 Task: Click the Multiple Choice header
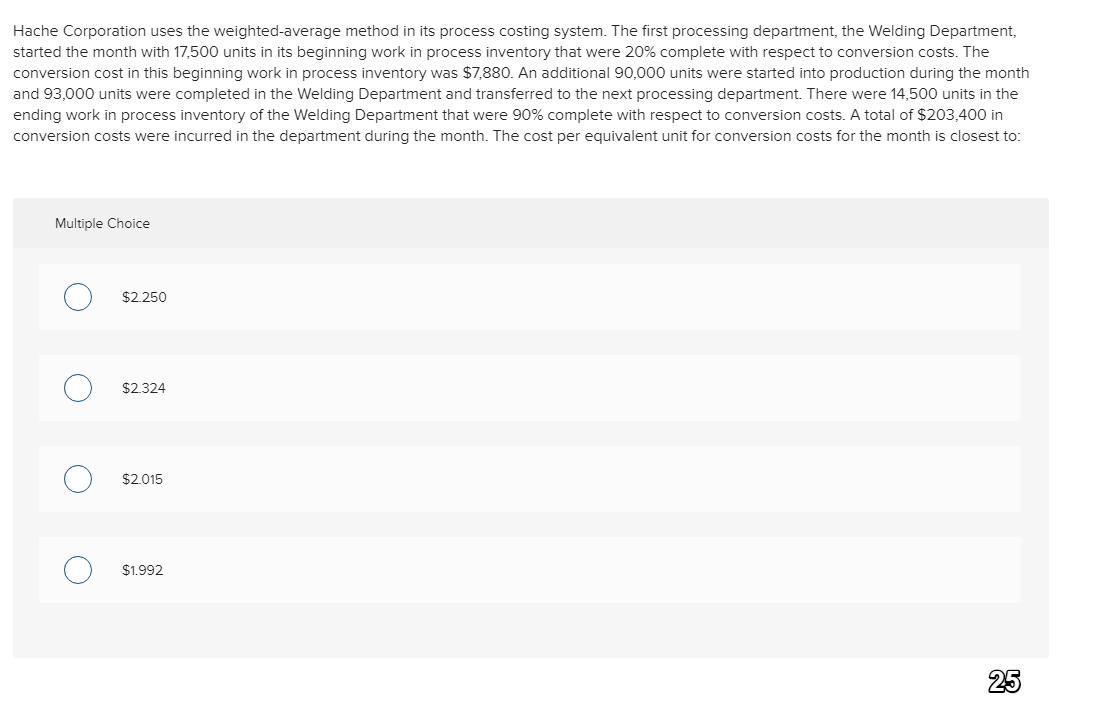102,223
